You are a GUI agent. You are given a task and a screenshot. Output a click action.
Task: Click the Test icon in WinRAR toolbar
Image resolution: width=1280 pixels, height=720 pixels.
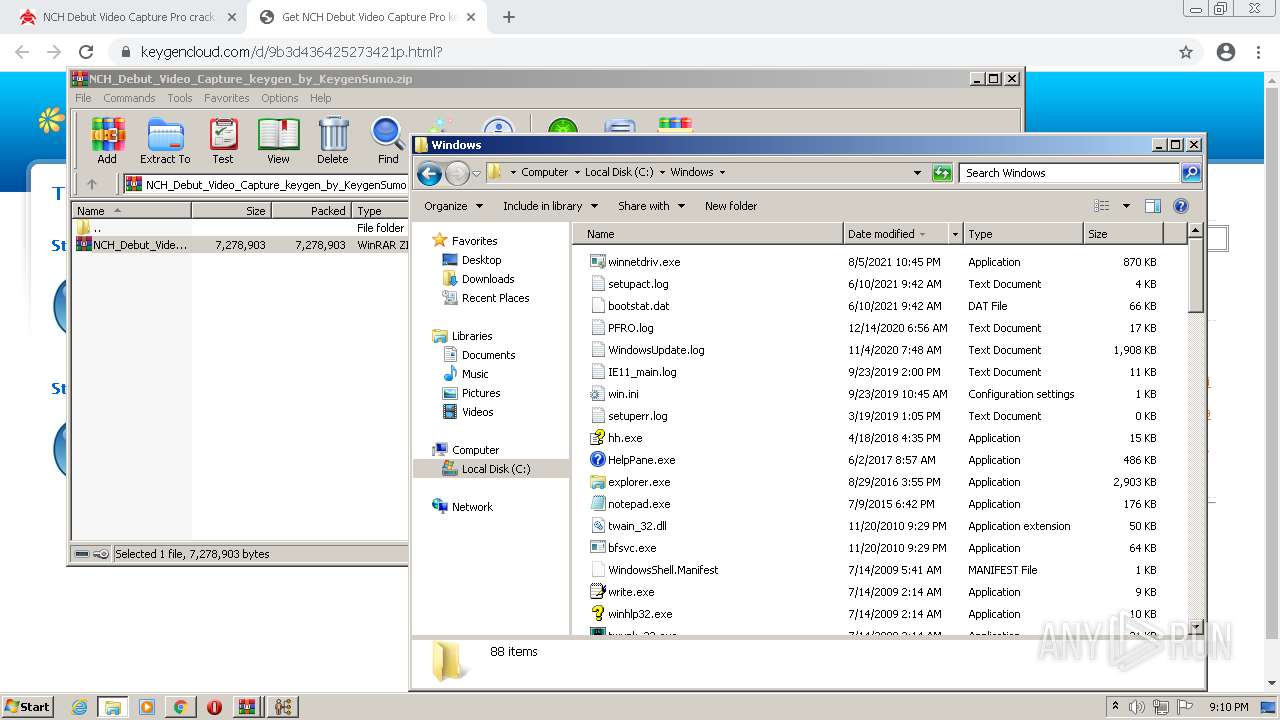[223, 141]
